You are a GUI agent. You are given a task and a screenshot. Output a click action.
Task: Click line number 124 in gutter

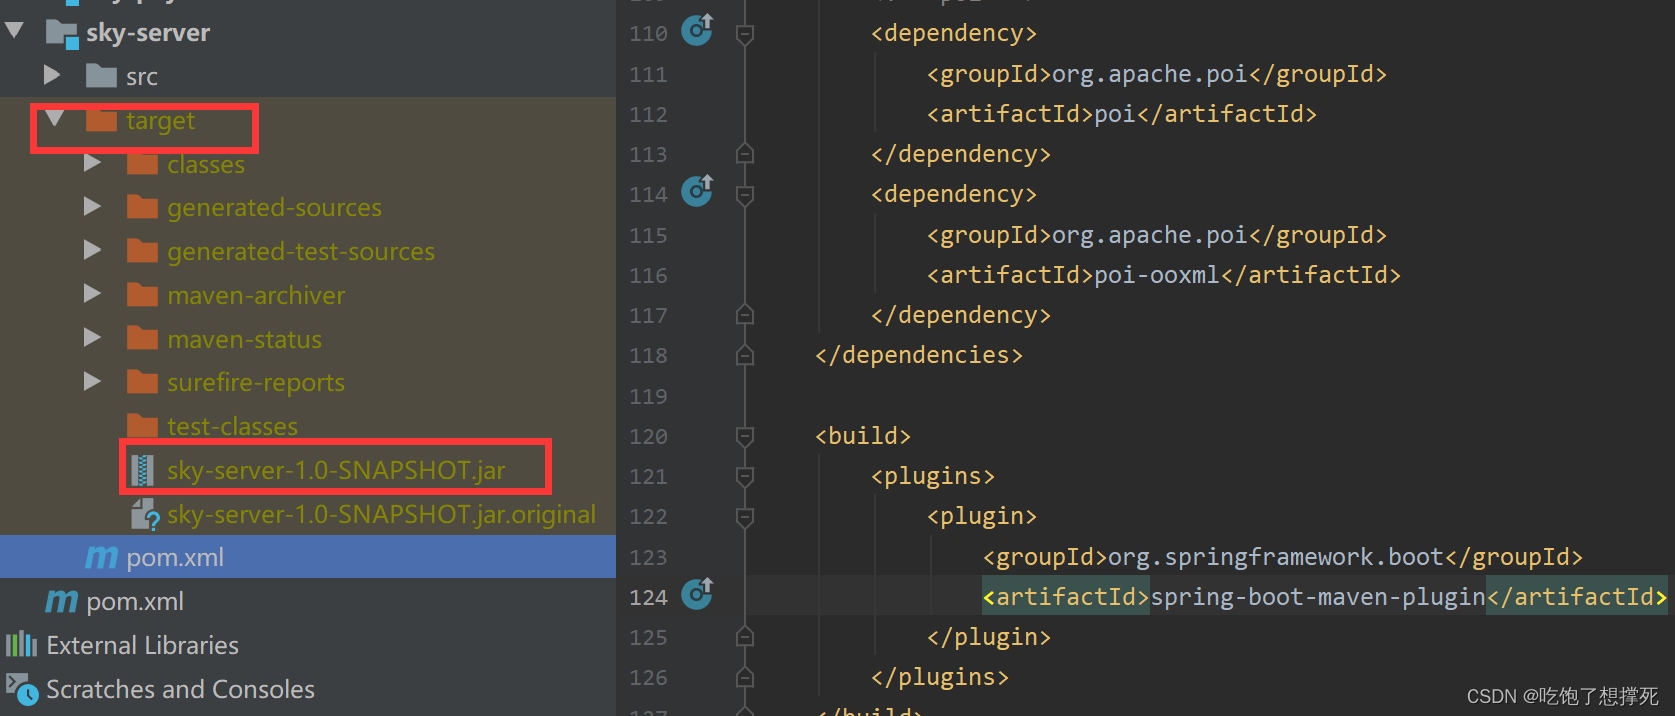(648, 598)
